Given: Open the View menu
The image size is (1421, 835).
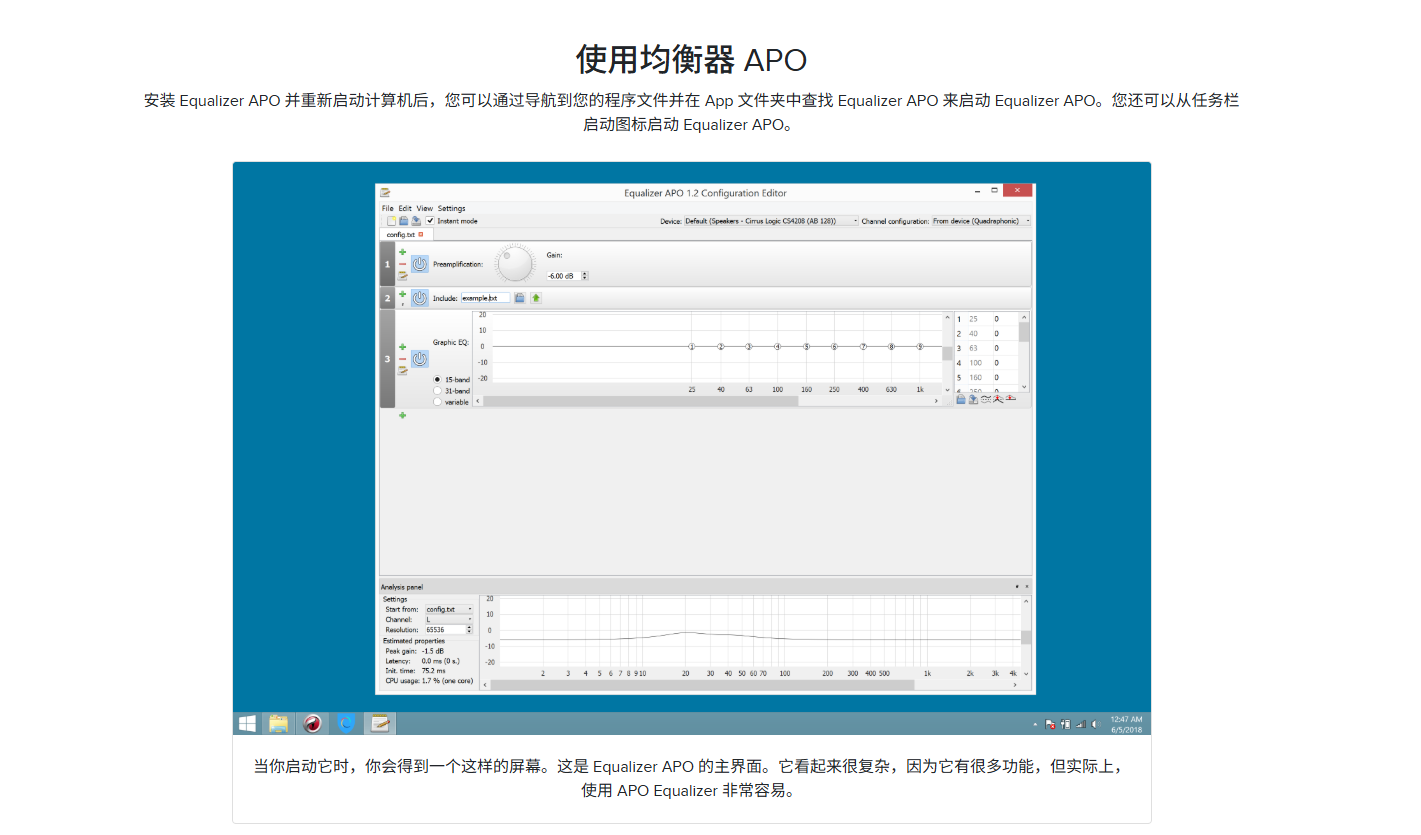Looking at the screenshot, I should click(425, 208).
